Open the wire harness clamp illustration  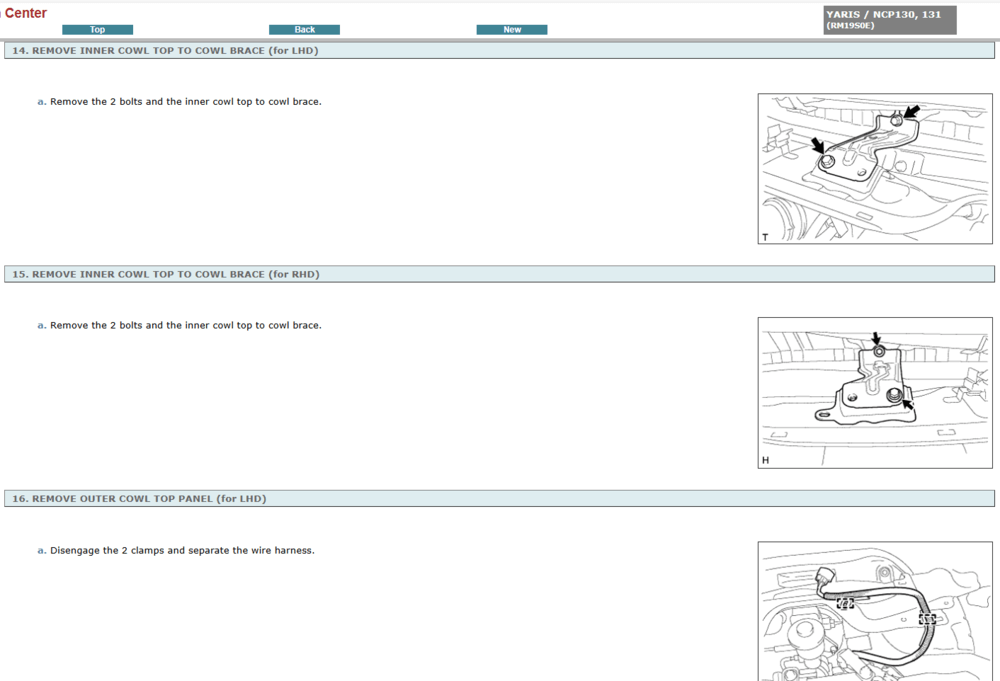pos(875,611)
